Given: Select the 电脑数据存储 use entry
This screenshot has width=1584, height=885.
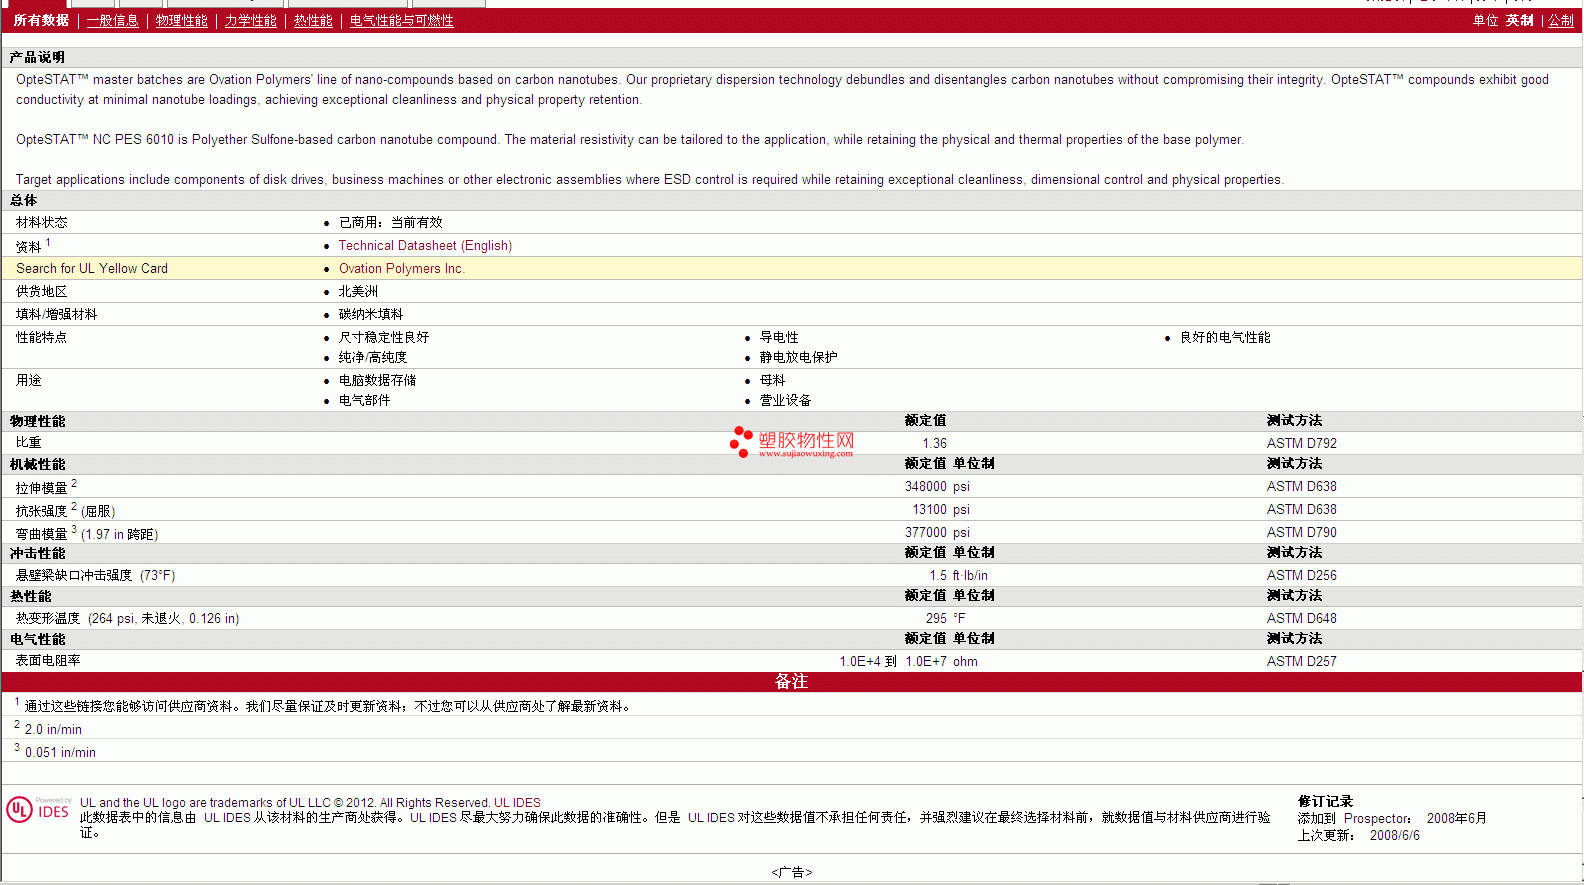Looking at the screenshot, I should [x=377, y=380].
